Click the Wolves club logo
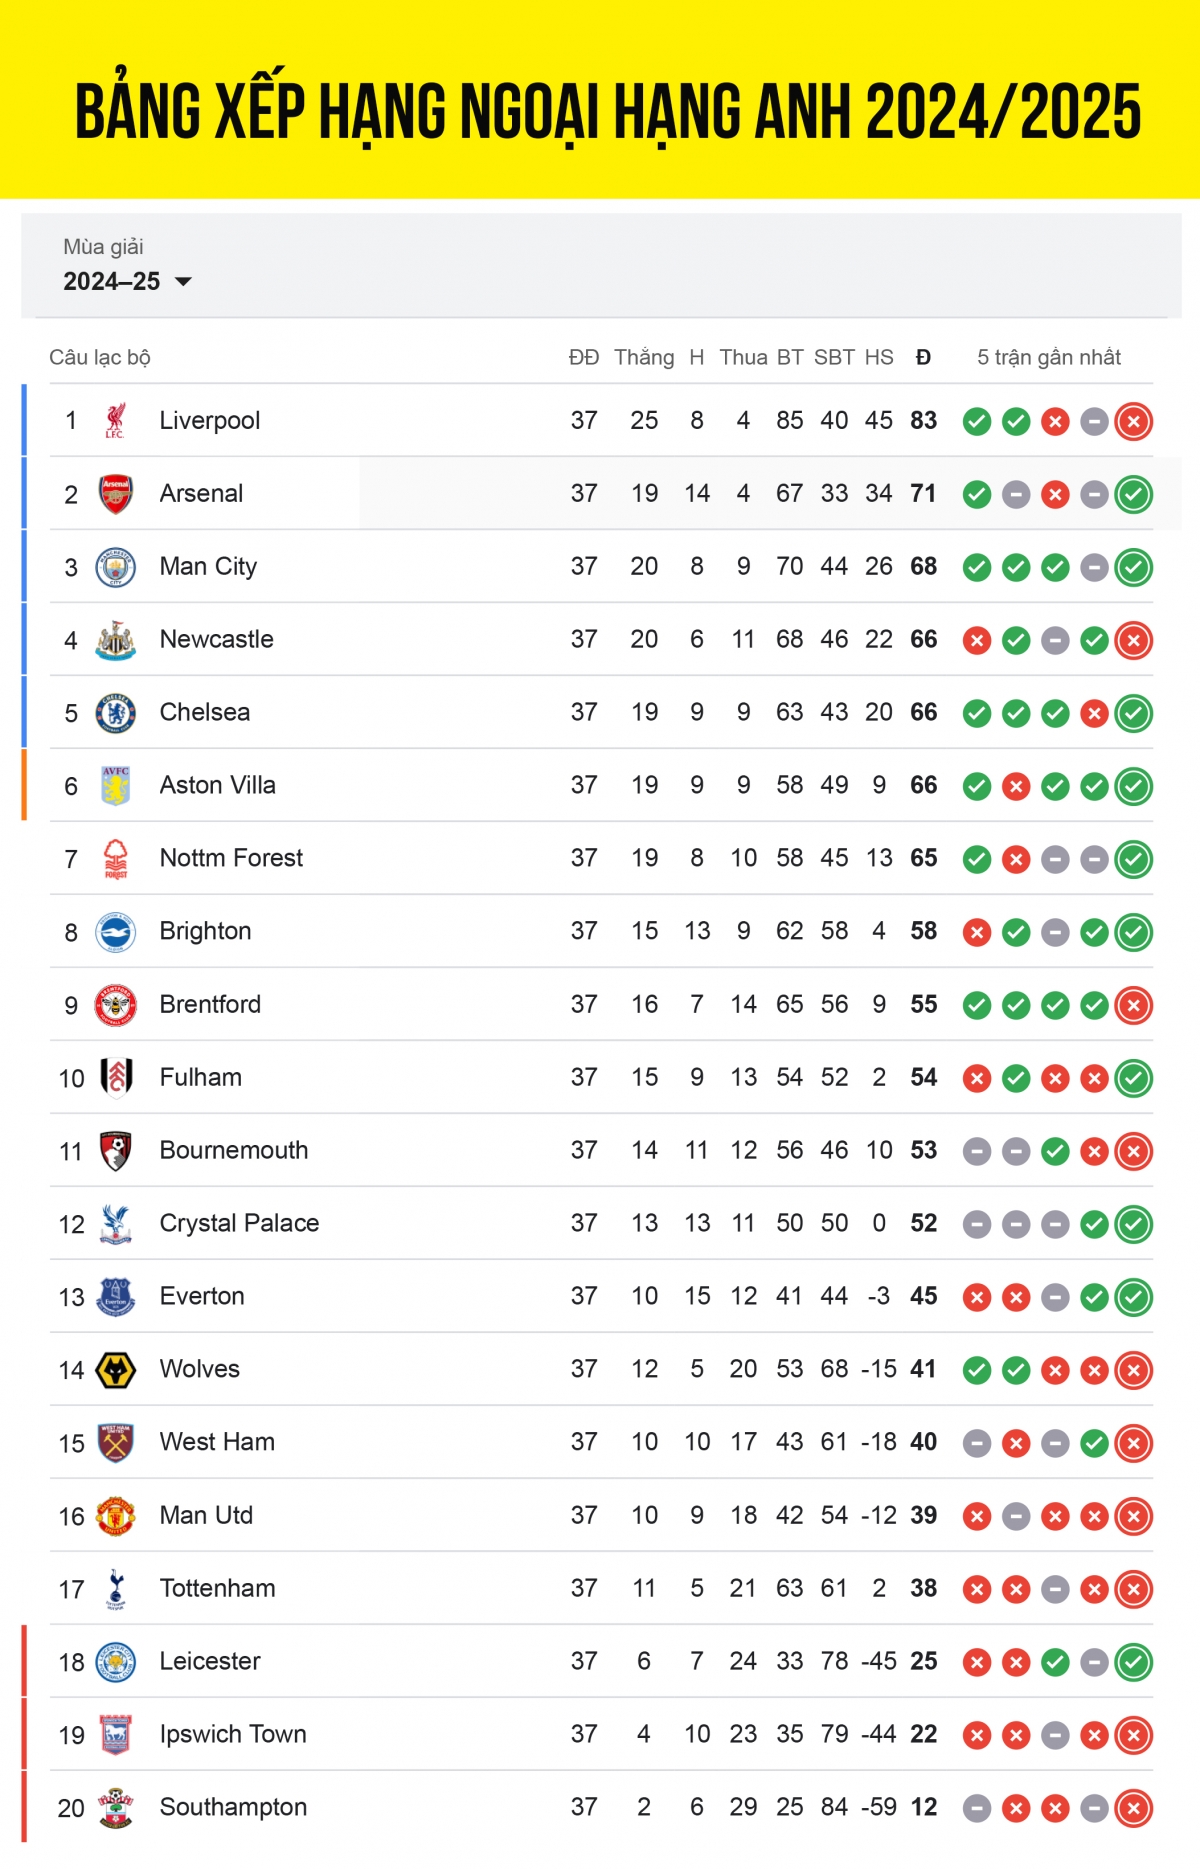Image resolution: width=1200 pixels, height=1869 pixels. click(x=116, y=1370)
